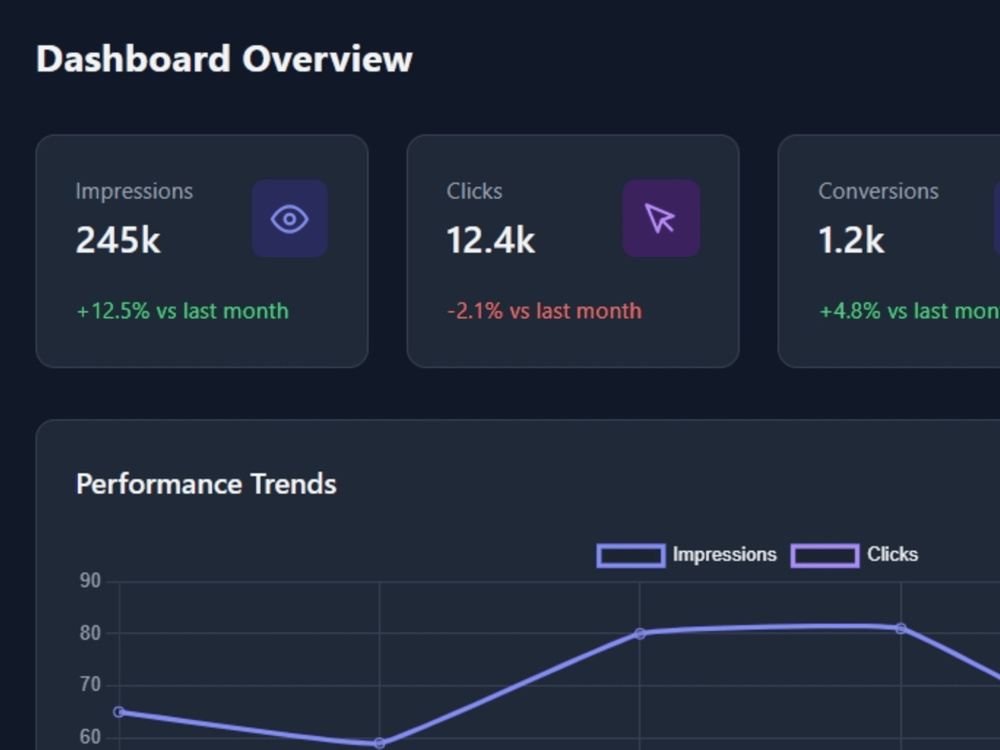Click the Impressions card label
The image size is (1000, 750).
(134, 191)
